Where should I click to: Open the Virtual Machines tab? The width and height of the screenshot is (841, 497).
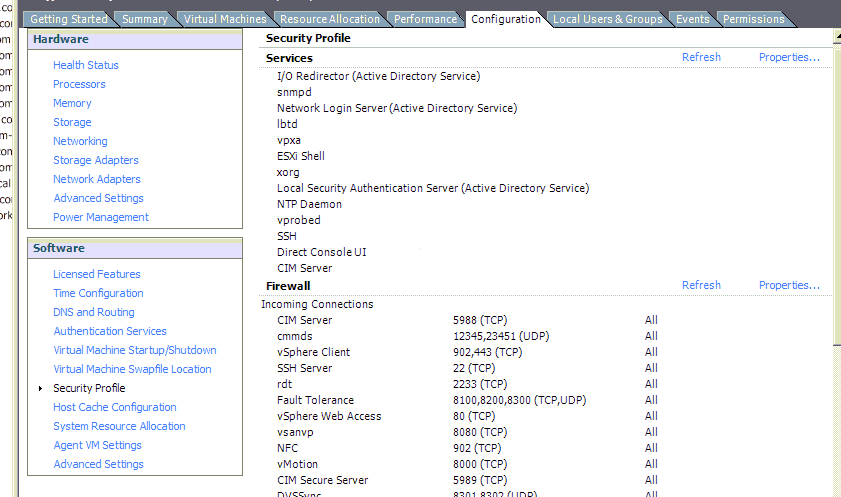click(x=225, y=19)
